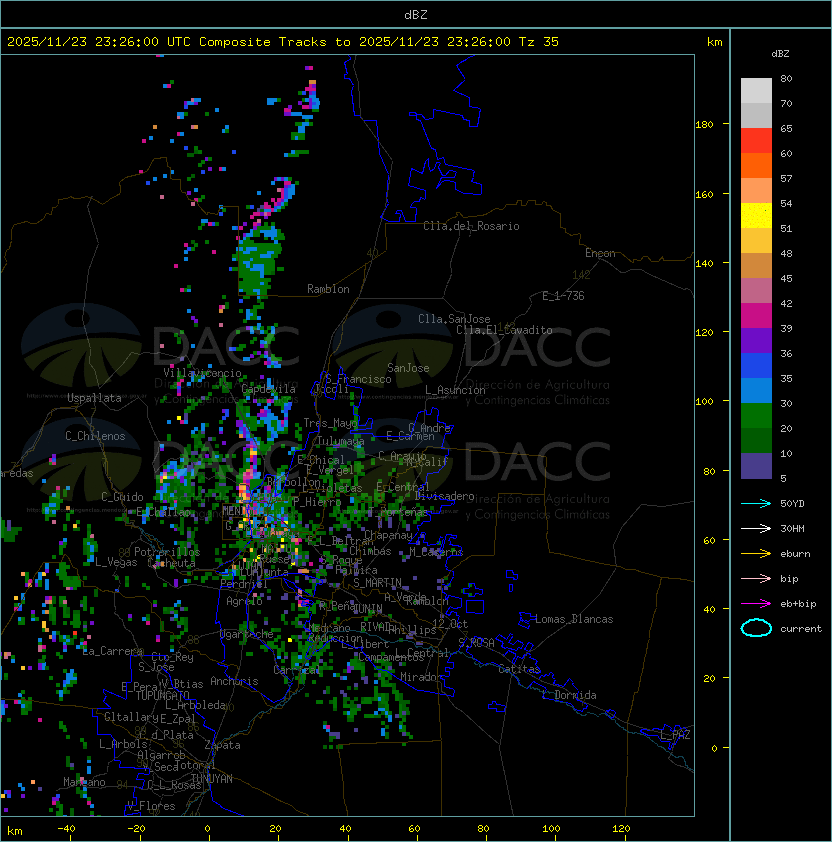Pick the magenta swatch between 42 and 39 dBZ
This screenshot has height=842, width=832.
coord(756,315)
